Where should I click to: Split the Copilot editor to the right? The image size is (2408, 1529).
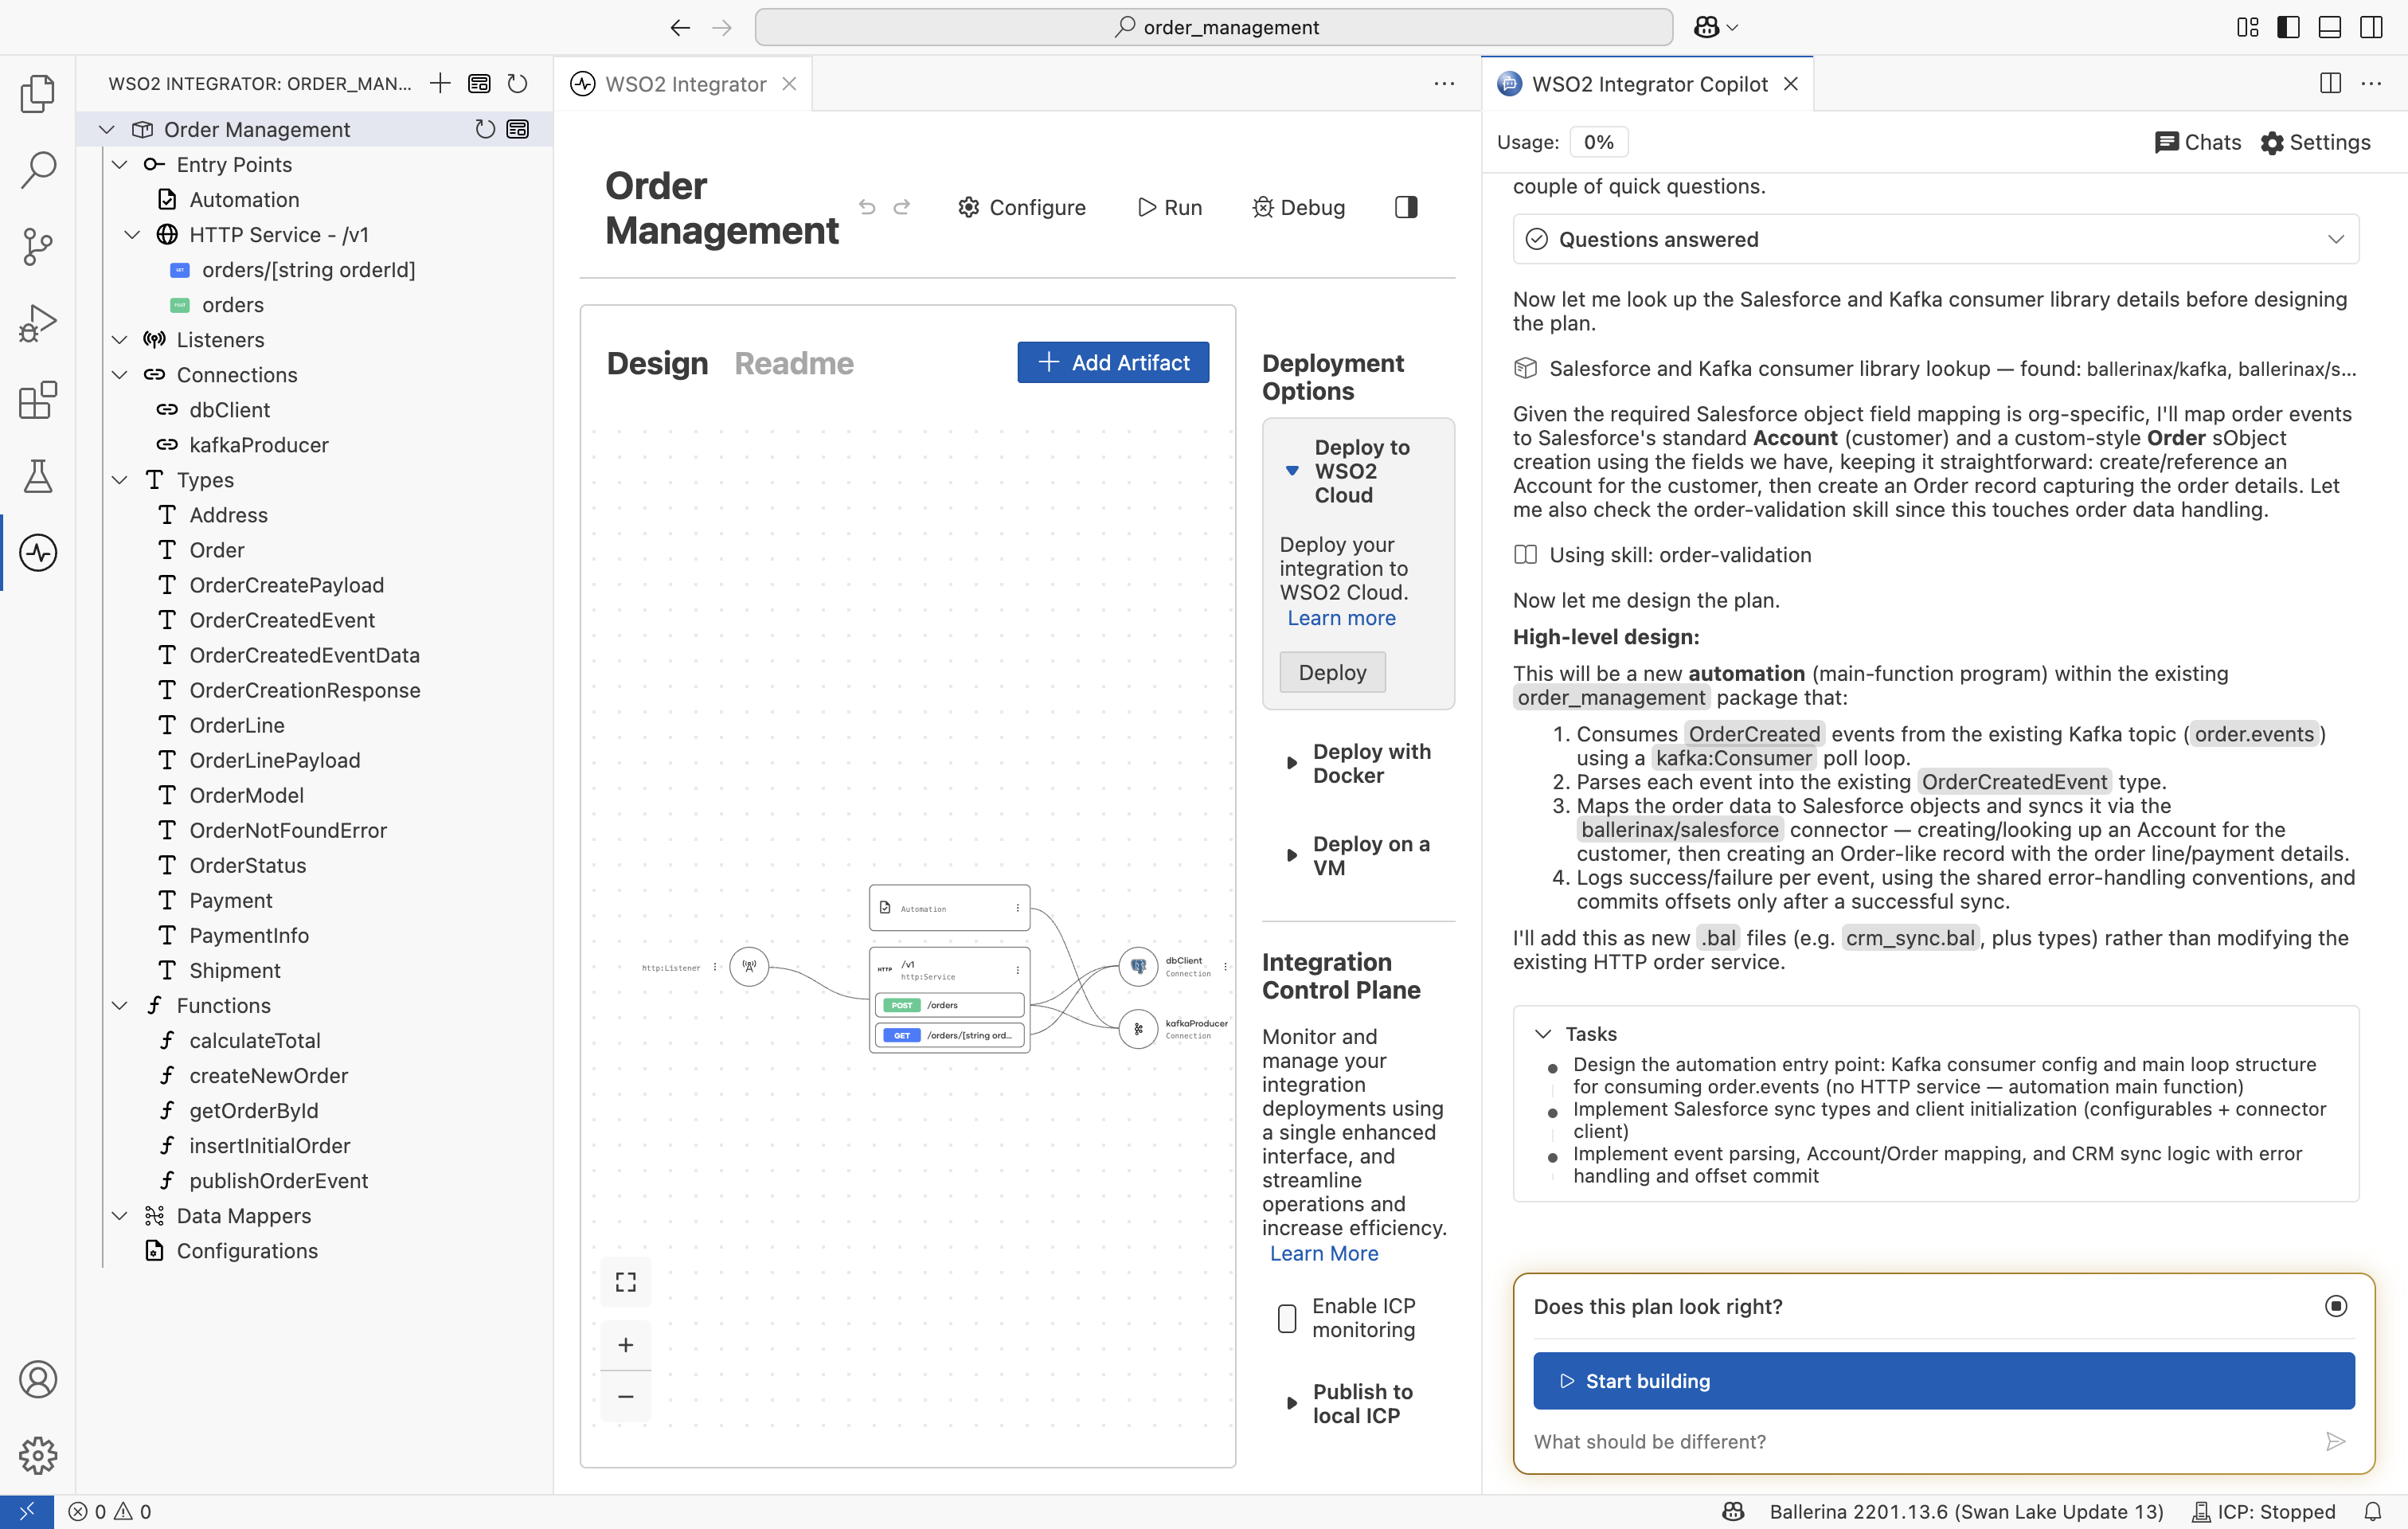click(2330, 83)
